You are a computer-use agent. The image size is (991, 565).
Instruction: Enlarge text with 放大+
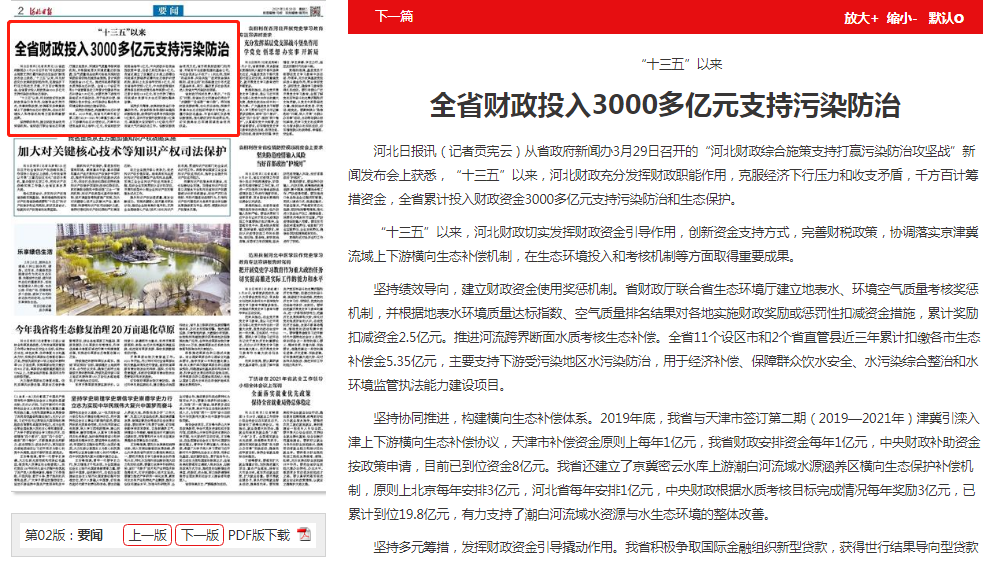[860, 17]
